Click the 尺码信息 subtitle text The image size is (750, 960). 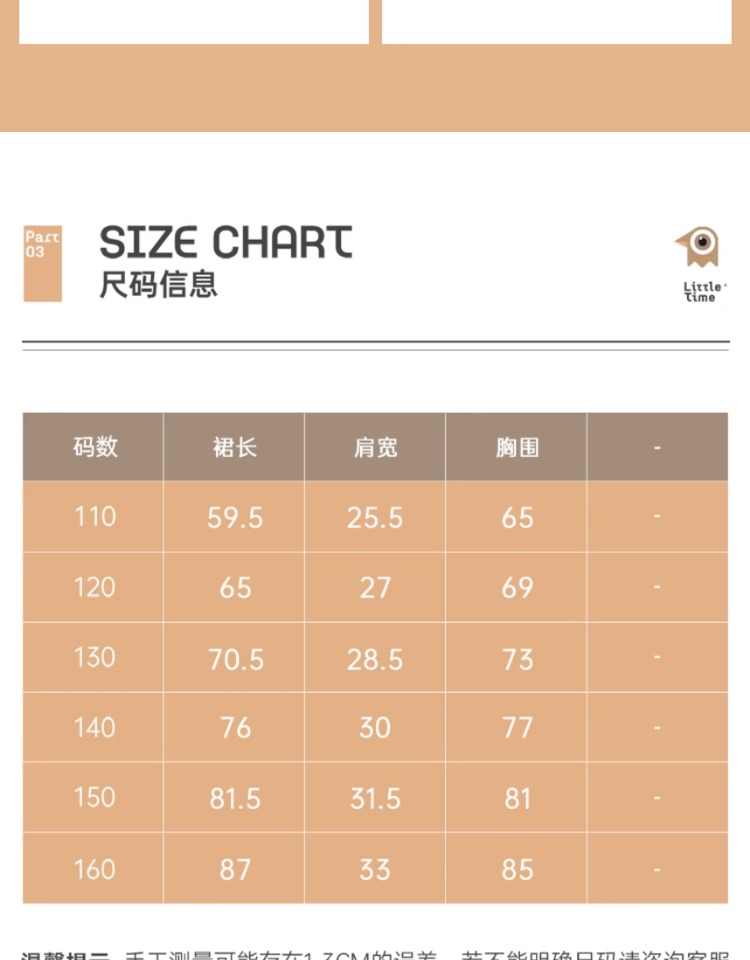click(x=158, y=285)
